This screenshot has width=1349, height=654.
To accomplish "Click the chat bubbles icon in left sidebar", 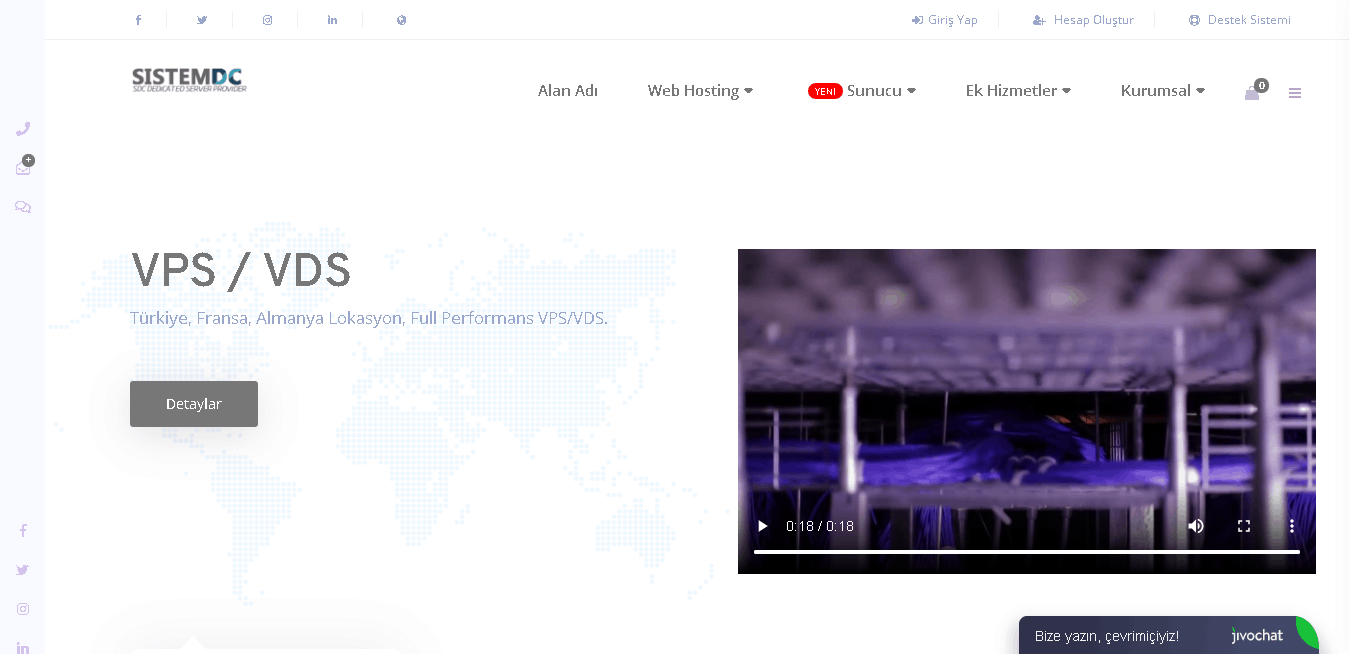I will coord(23,207).
